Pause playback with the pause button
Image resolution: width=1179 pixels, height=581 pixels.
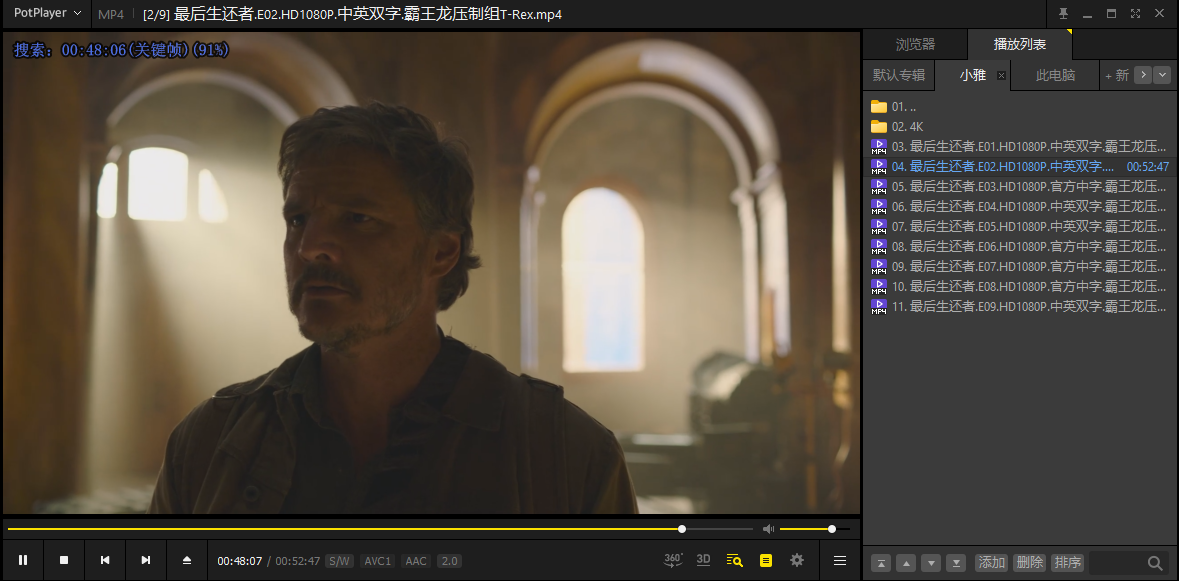23,560
